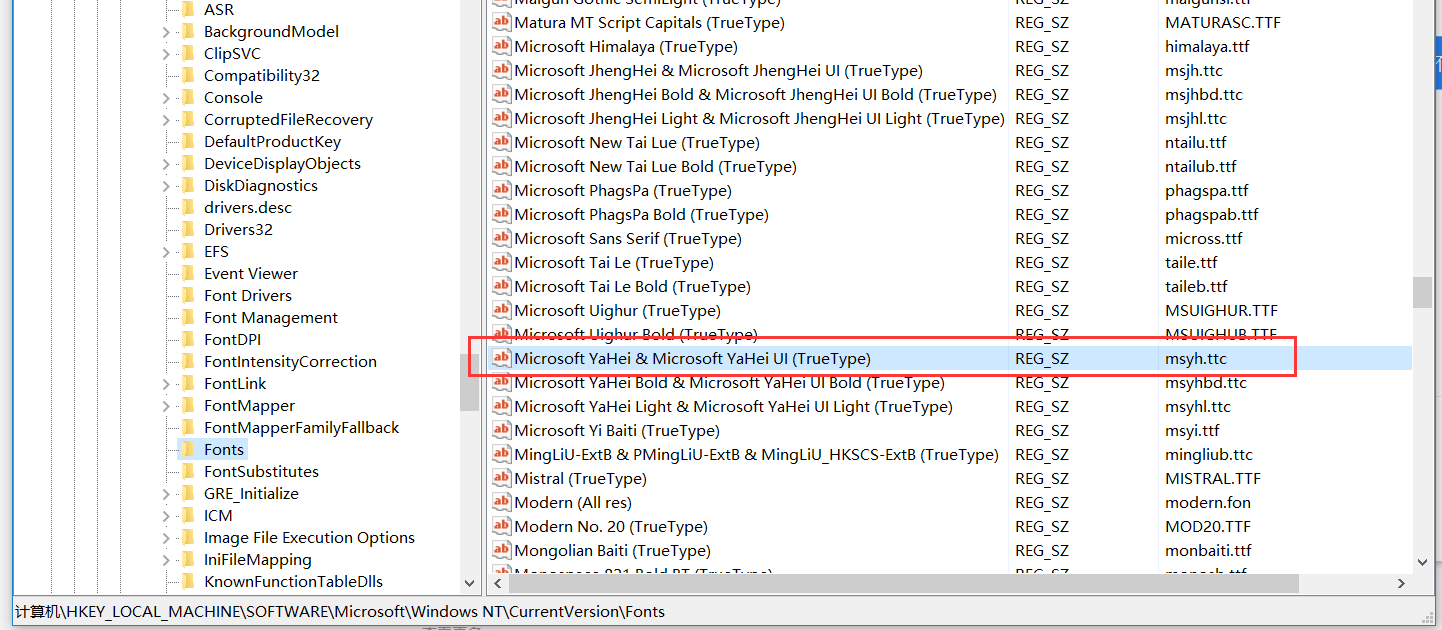Image resolution: width=1442 pixels, height=630 pixels.
Task: Click the values pane horizontal scroll right arrow
Action: coord(1401,583)
